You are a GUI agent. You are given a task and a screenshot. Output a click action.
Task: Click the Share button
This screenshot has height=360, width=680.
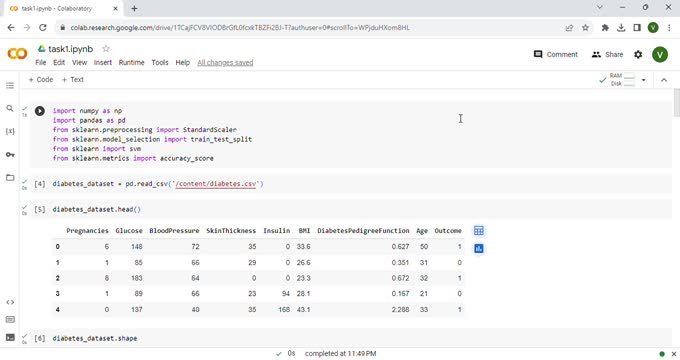pos(607,54)
